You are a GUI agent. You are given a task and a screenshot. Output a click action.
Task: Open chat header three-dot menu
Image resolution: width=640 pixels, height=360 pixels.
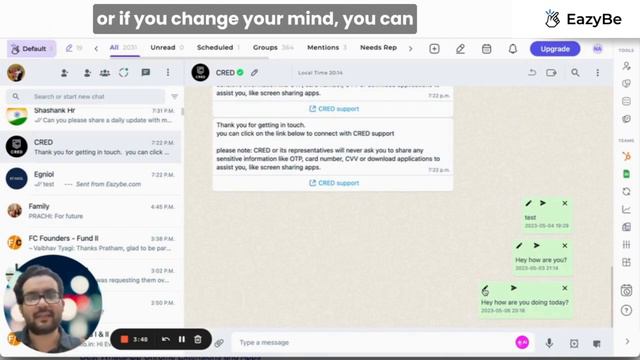tap(598, 73)
